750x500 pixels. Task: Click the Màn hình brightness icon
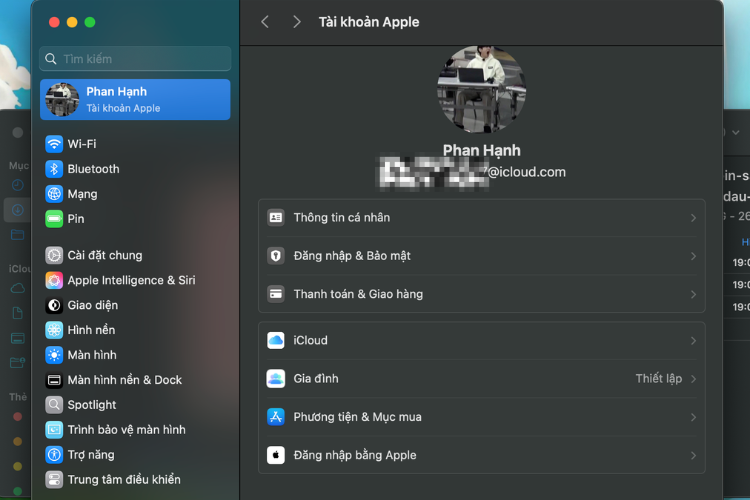54,355
